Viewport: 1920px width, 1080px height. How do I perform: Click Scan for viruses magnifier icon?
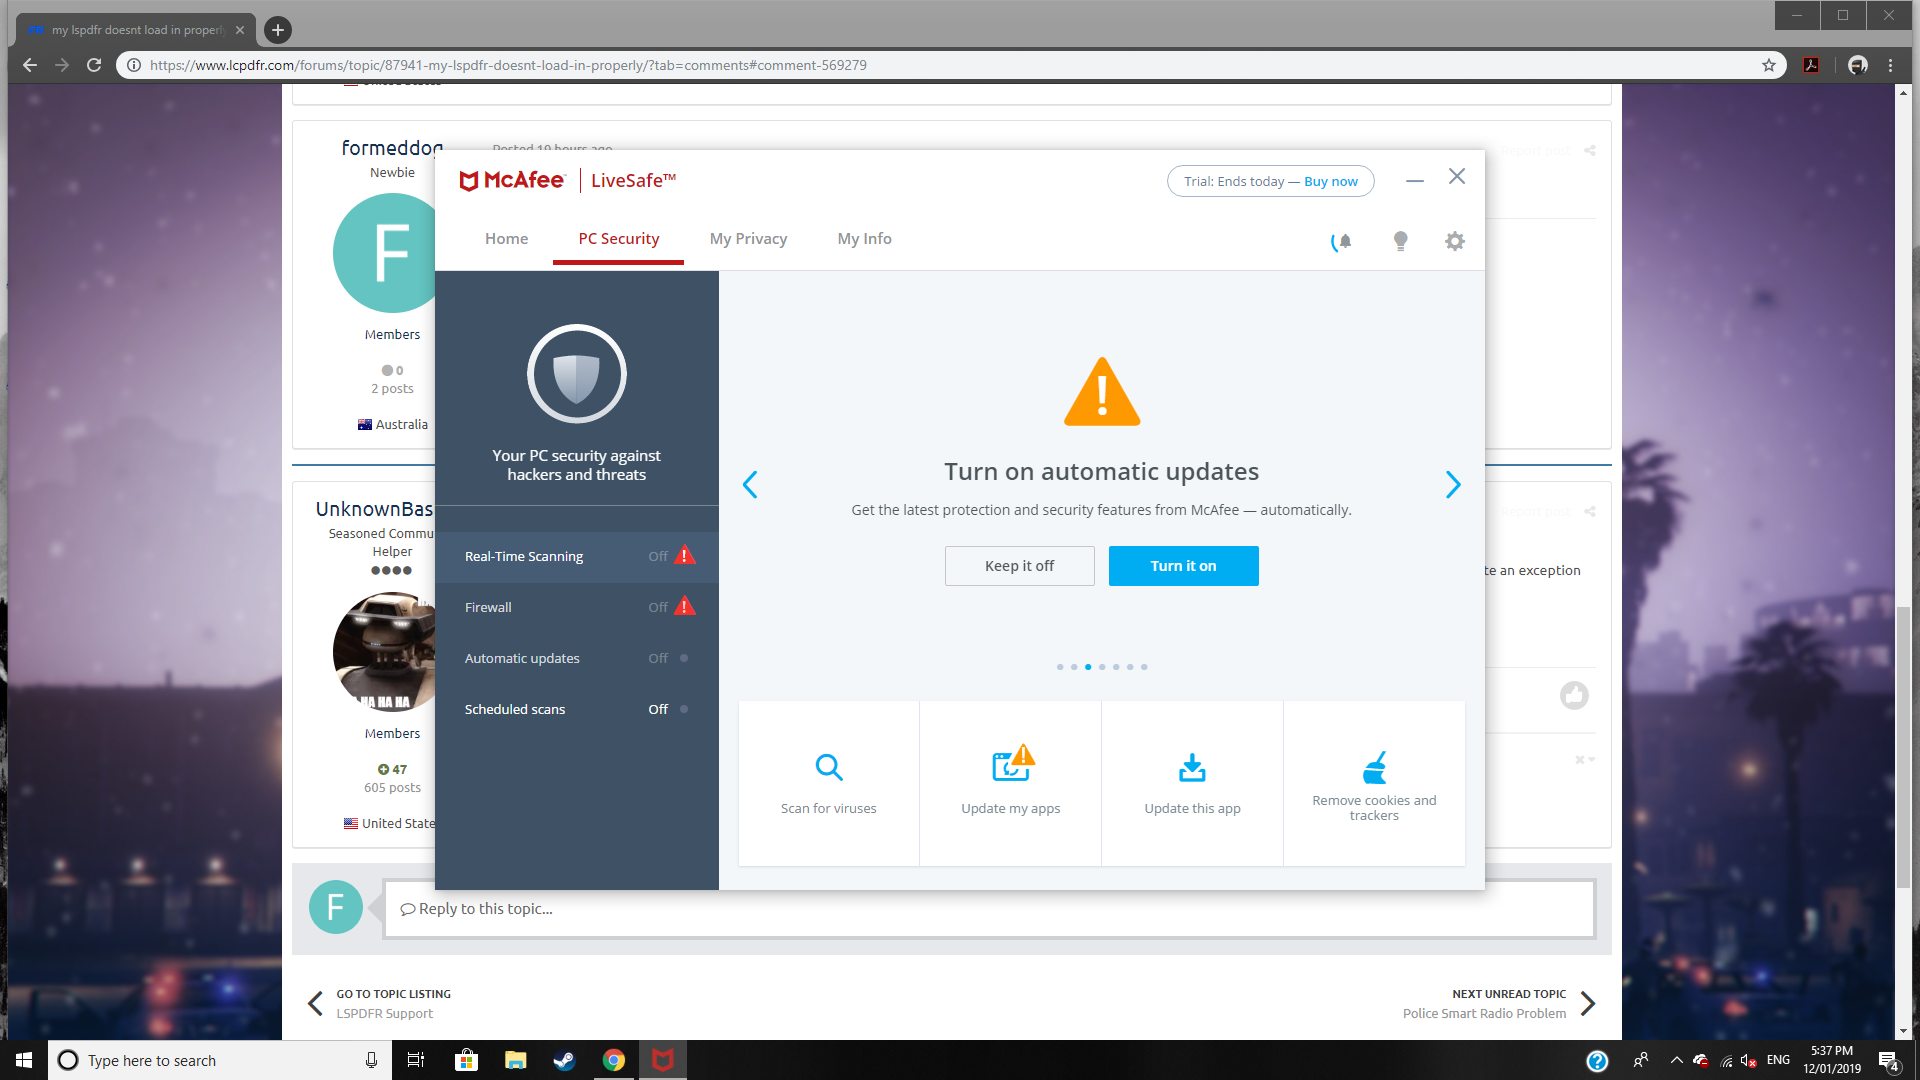(x=828, y=767)
